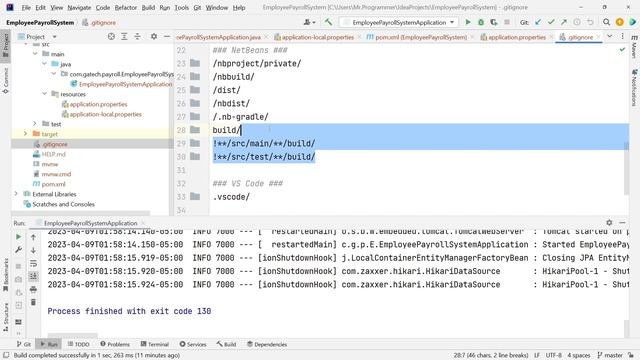Screen dimensions: 640x360
Task: Run the EmployeePayrollSystemApplication configuration
Action: pyautogui.click(x=468, y=22)
